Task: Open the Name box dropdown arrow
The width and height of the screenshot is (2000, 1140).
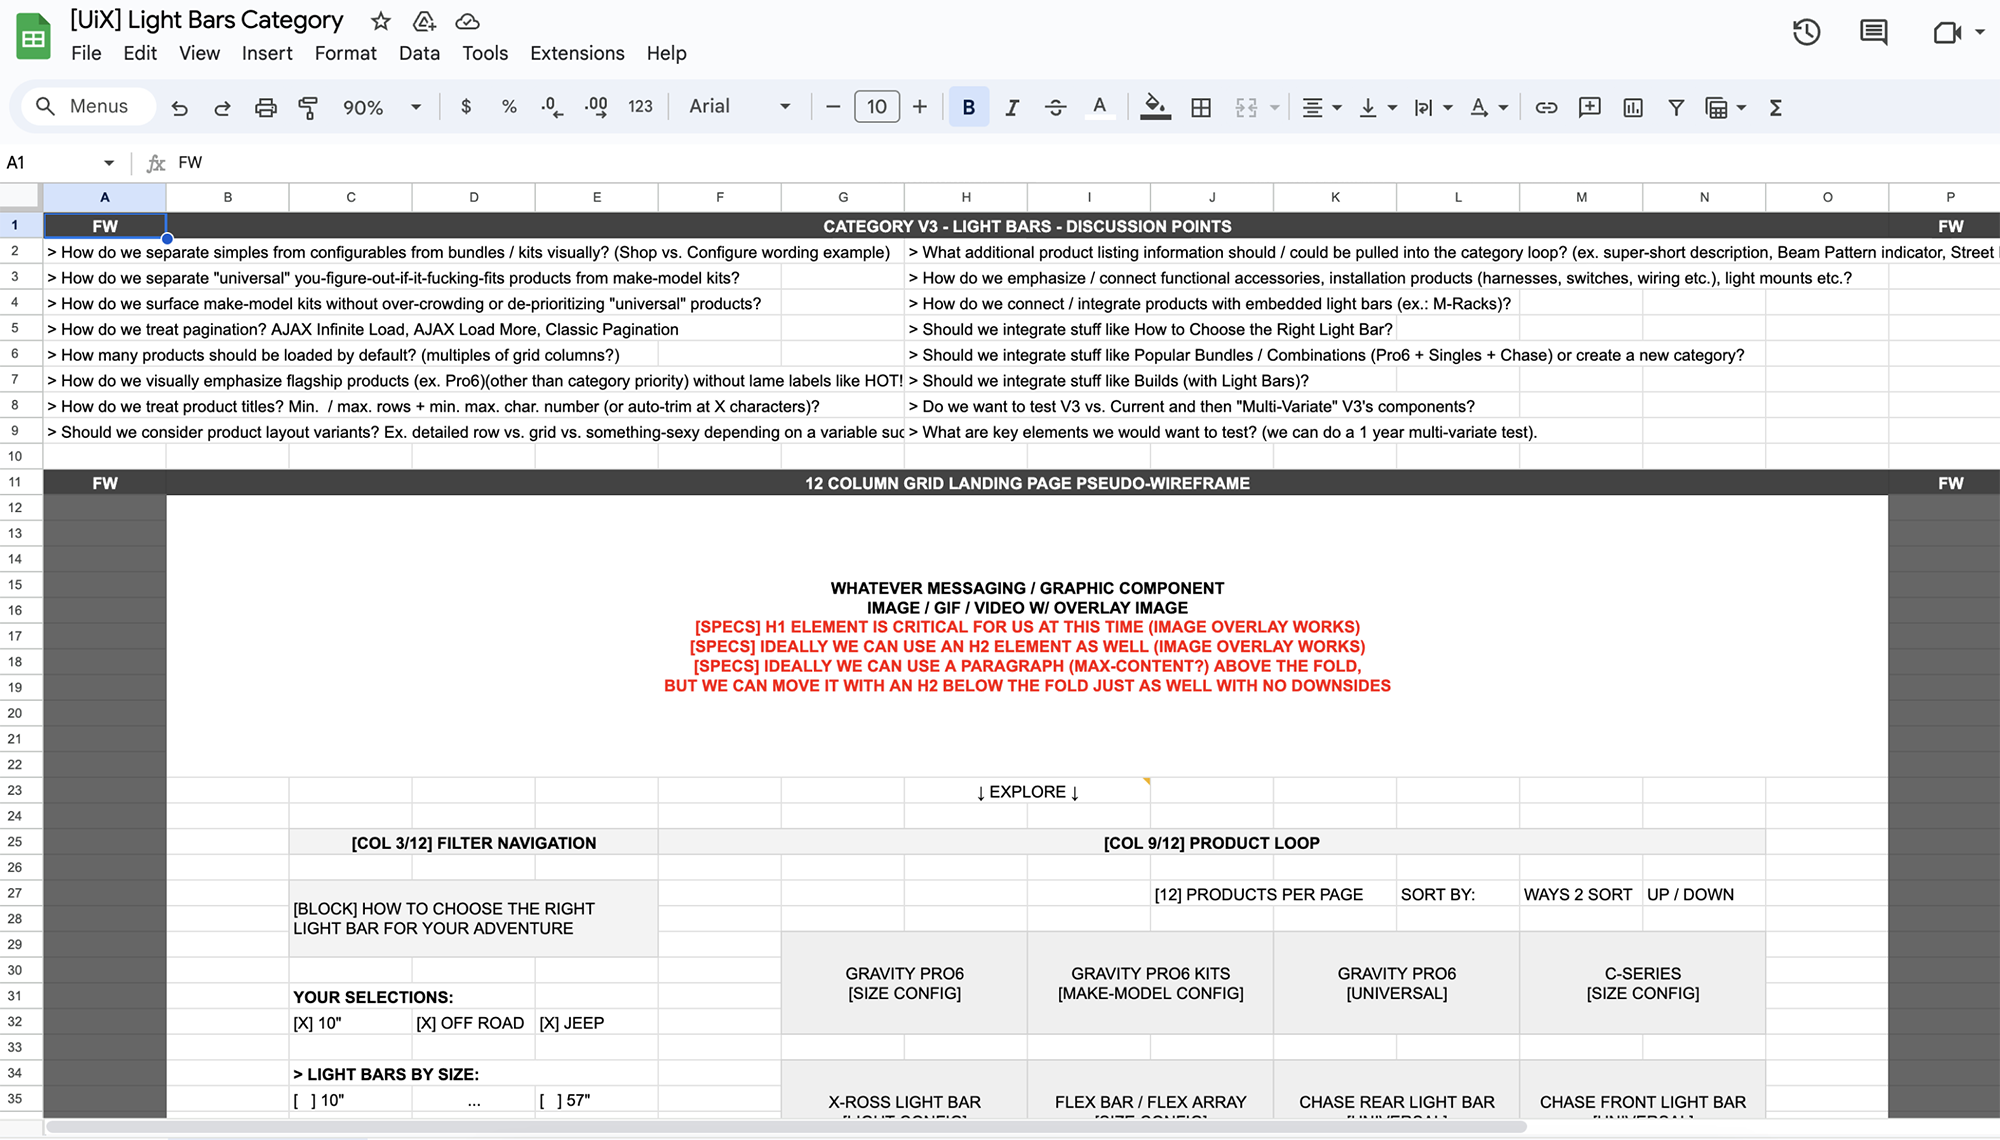Action: [x=109, y=163]
